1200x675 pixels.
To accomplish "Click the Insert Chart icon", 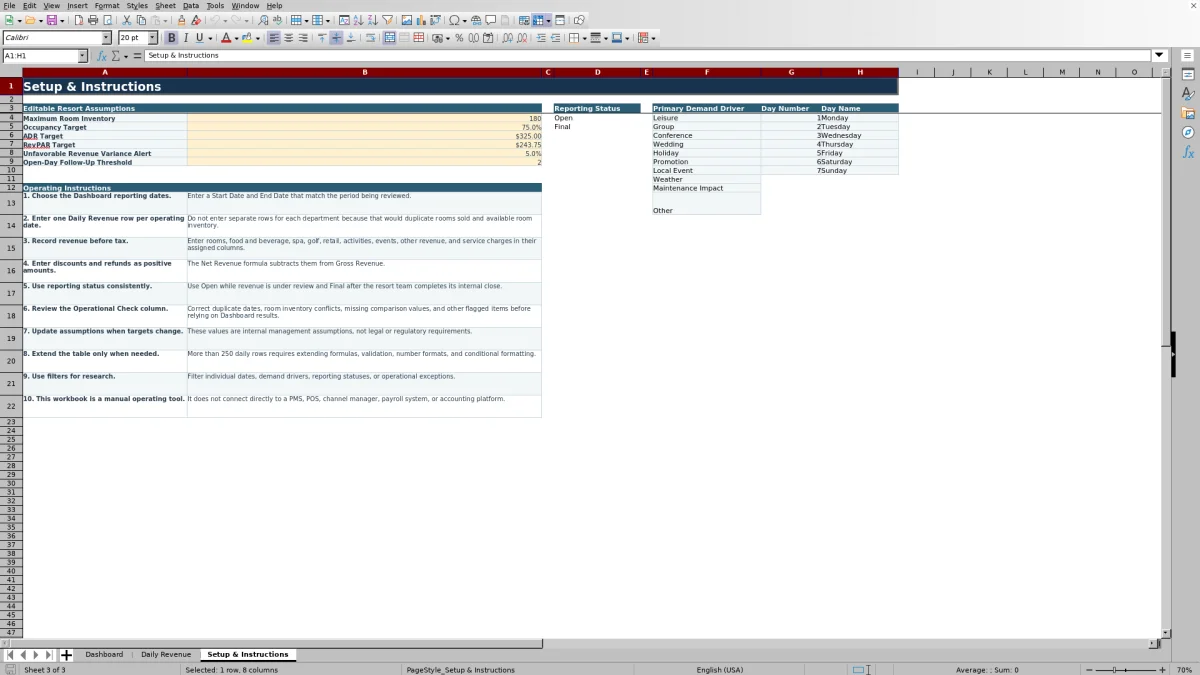I will coord(421,20).
